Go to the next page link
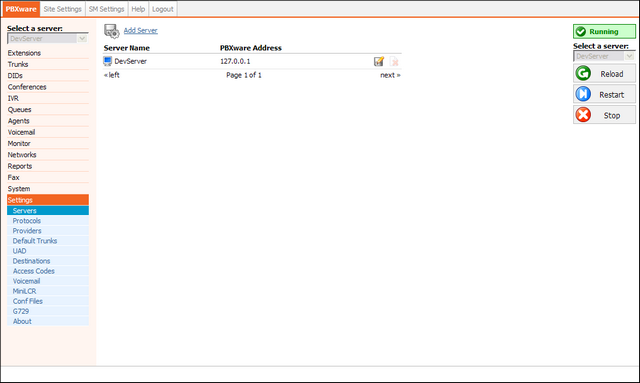 [x=390, y=75]
